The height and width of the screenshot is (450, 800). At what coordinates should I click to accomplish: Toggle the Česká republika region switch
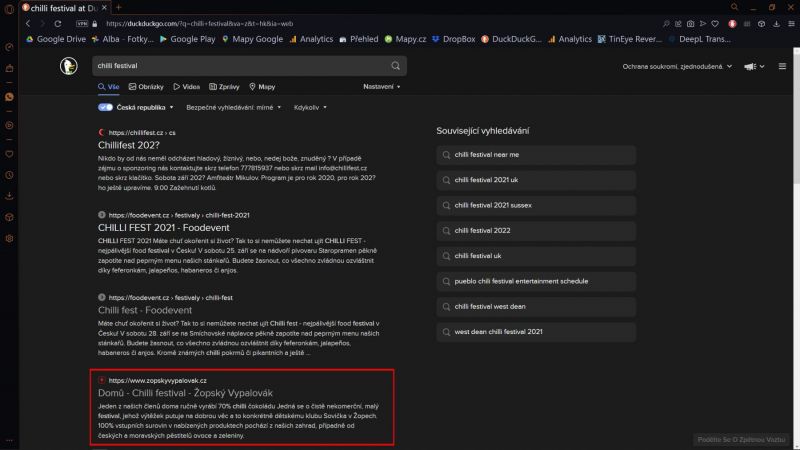pyautogui.click(x=105, y=107)
